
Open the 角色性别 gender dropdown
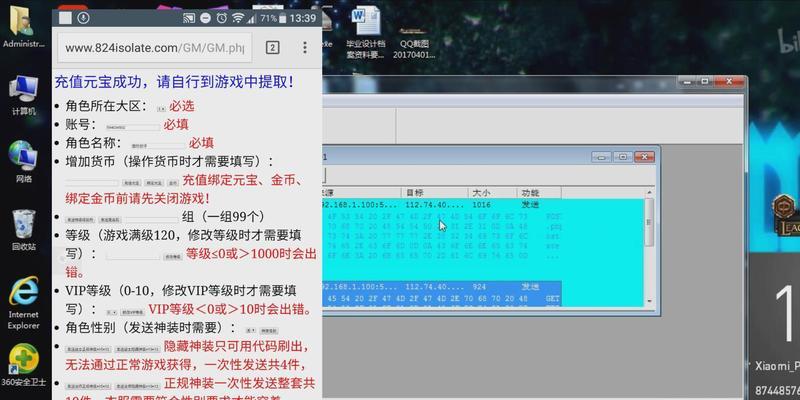(250, 331)
